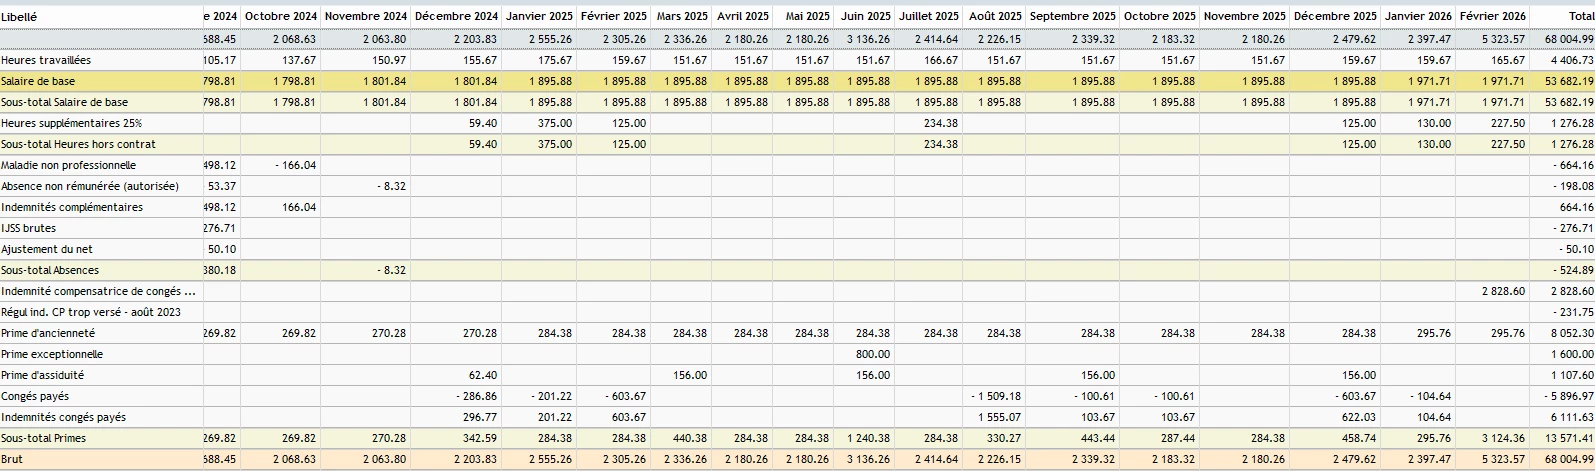Screen dimensions: 1595x471
Task: Click the Janvier 2026 column header
Action: pyautogui.click(x=1418, y=16)
